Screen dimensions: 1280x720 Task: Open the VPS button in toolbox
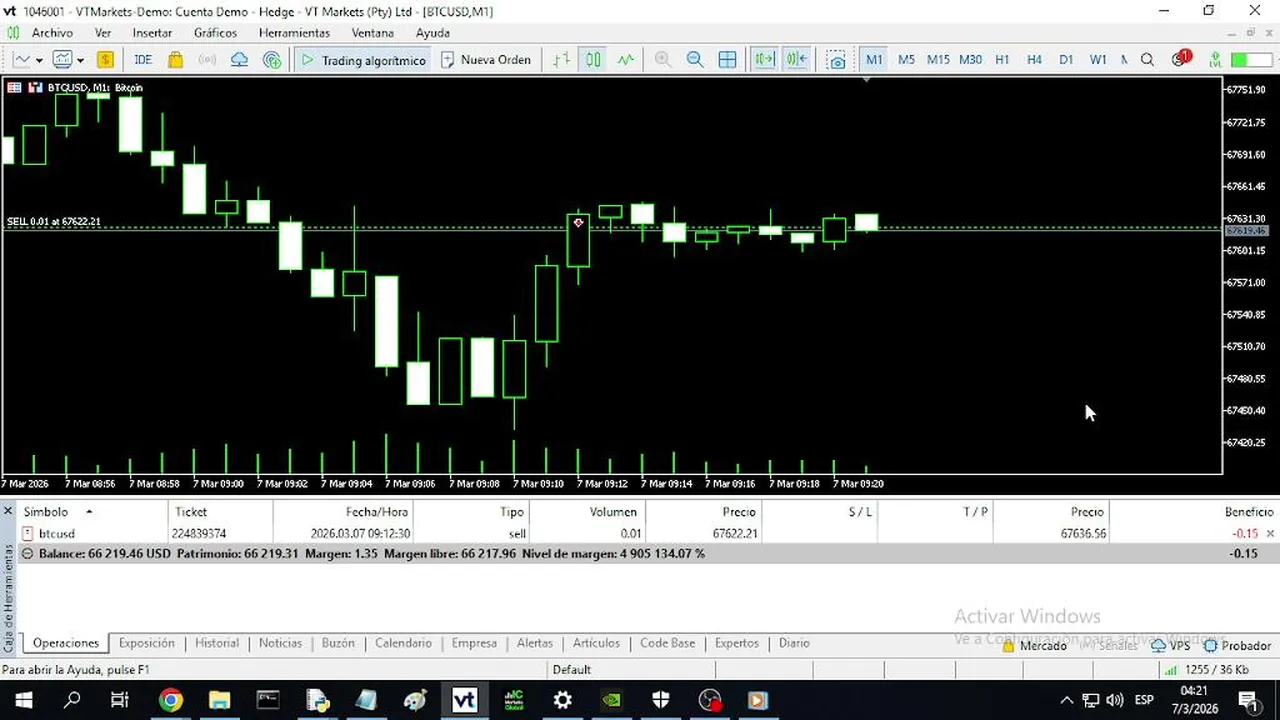pyautogui.click(x=1170, y=646)
